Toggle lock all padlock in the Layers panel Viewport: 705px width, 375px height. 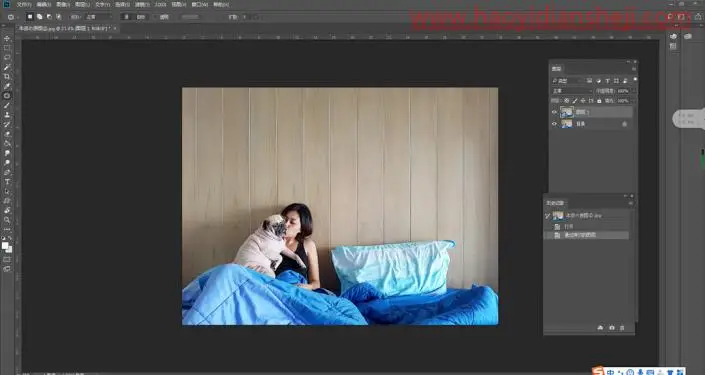[x=599, y=101]
